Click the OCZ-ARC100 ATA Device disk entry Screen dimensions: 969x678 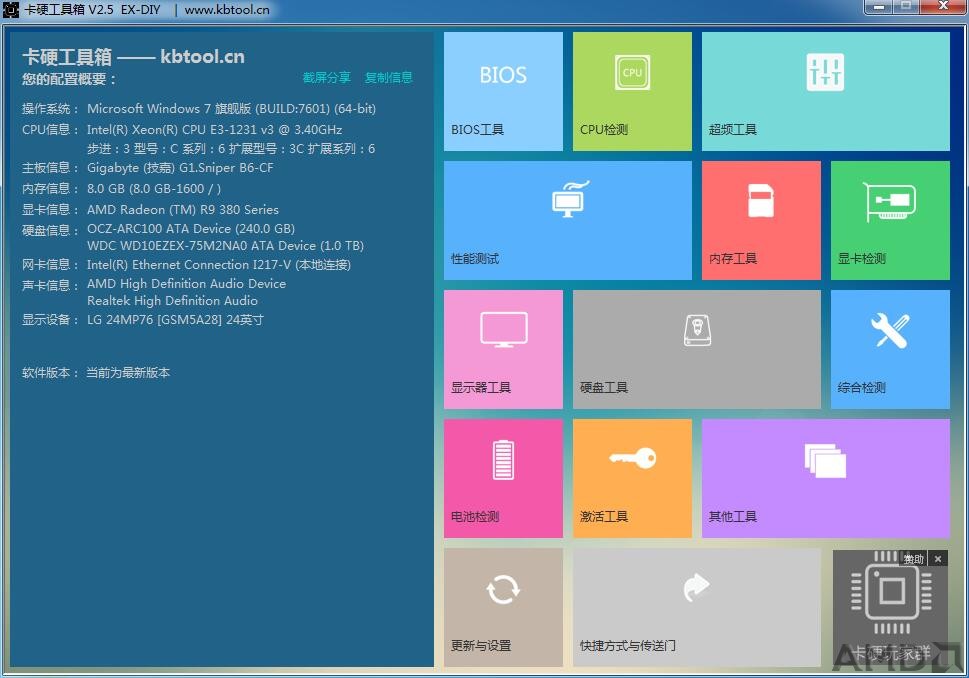(x=191, y=229)
